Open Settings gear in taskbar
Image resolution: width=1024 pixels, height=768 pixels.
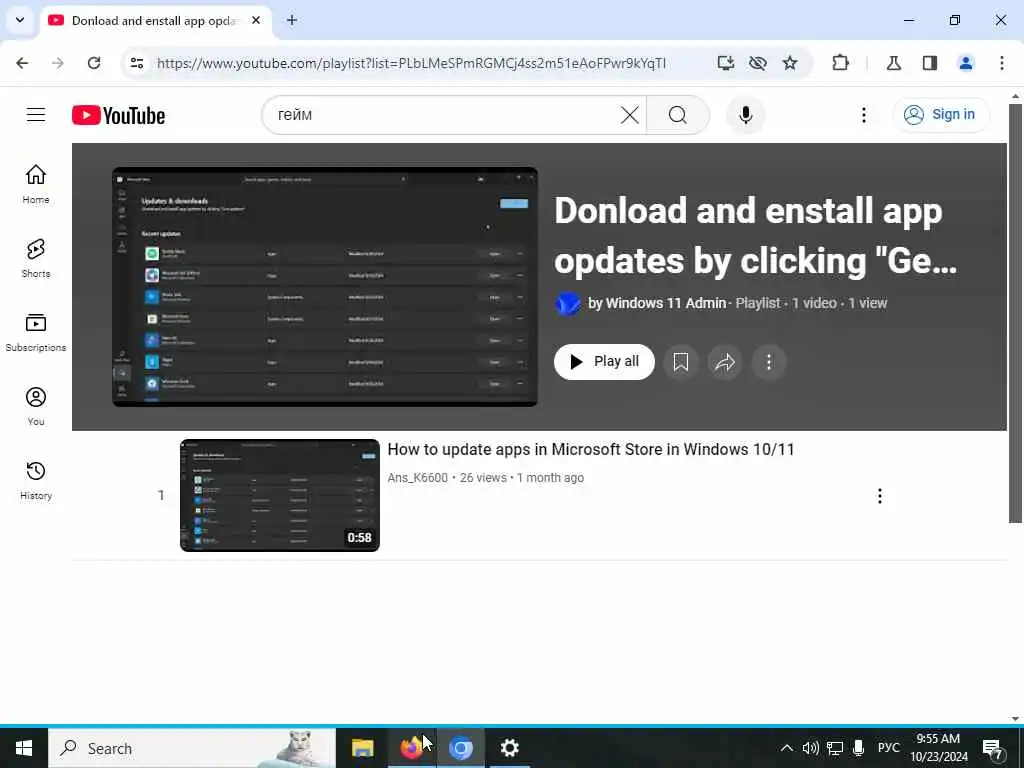(509, 748)
